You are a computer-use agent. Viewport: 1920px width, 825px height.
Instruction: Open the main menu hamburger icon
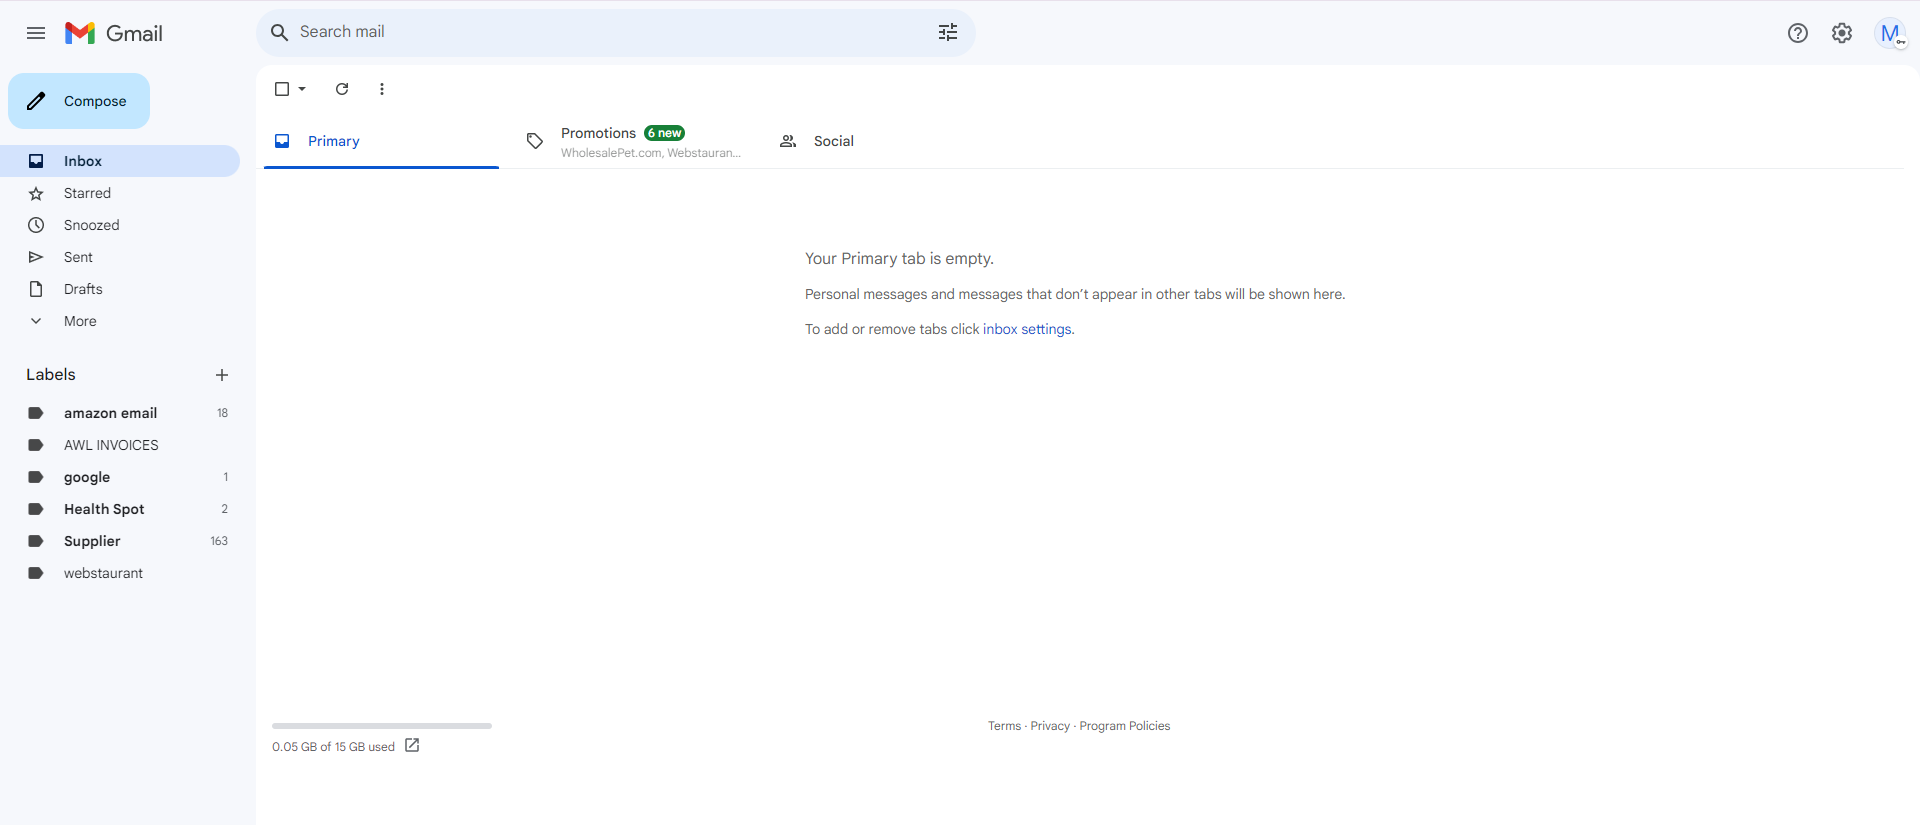coord(36,33)
